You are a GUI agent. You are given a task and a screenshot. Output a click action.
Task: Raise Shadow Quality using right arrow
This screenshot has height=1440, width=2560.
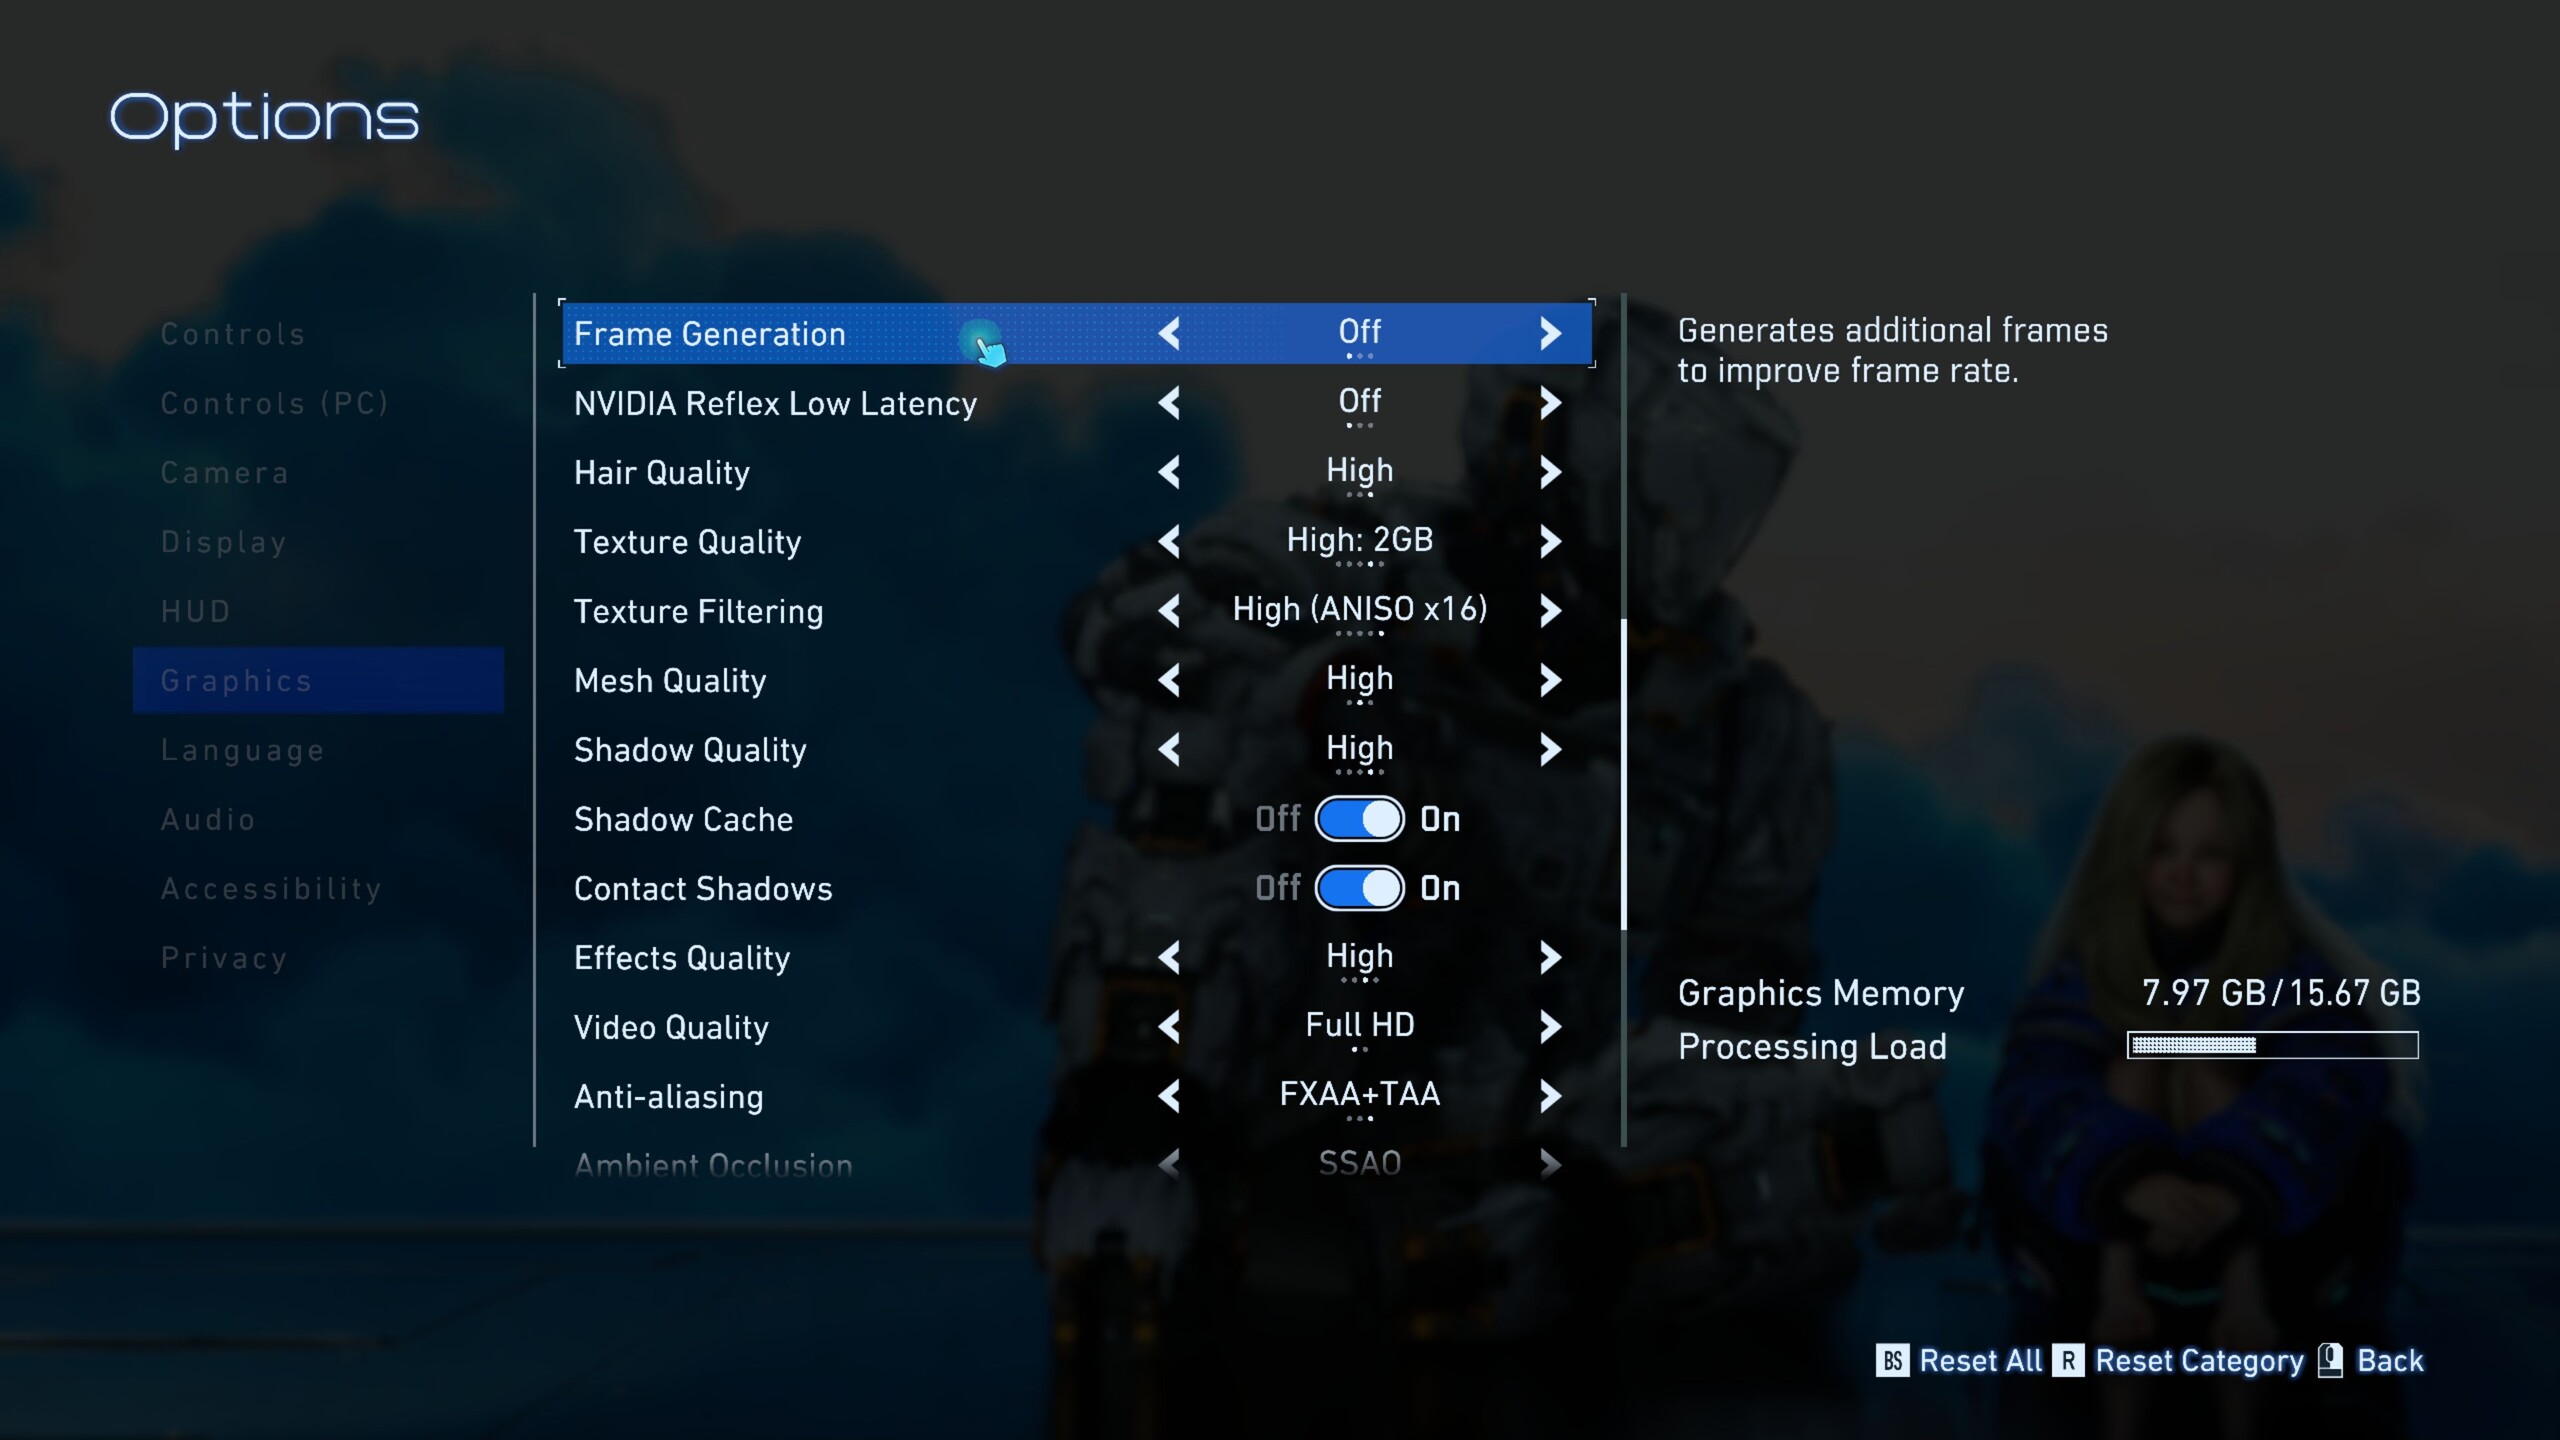(1550, 749)
